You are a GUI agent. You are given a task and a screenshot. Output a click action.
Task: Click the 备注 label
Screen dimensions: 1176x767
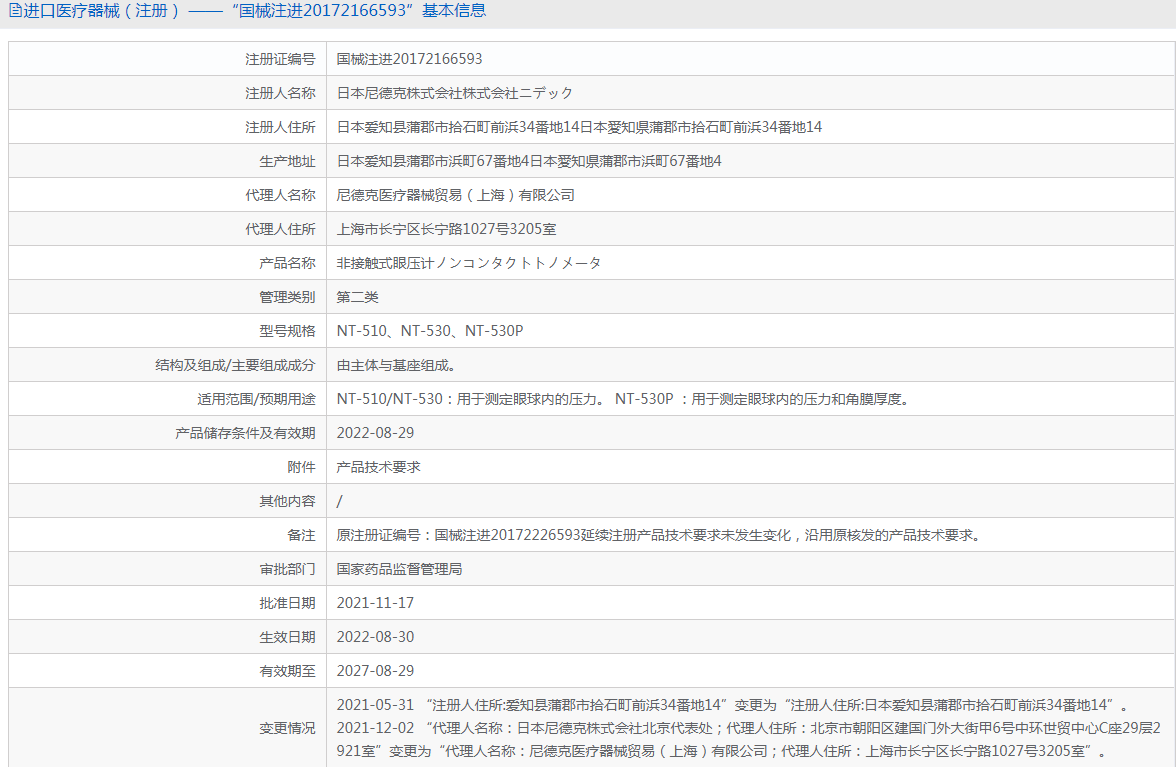[x=302, y=535]
